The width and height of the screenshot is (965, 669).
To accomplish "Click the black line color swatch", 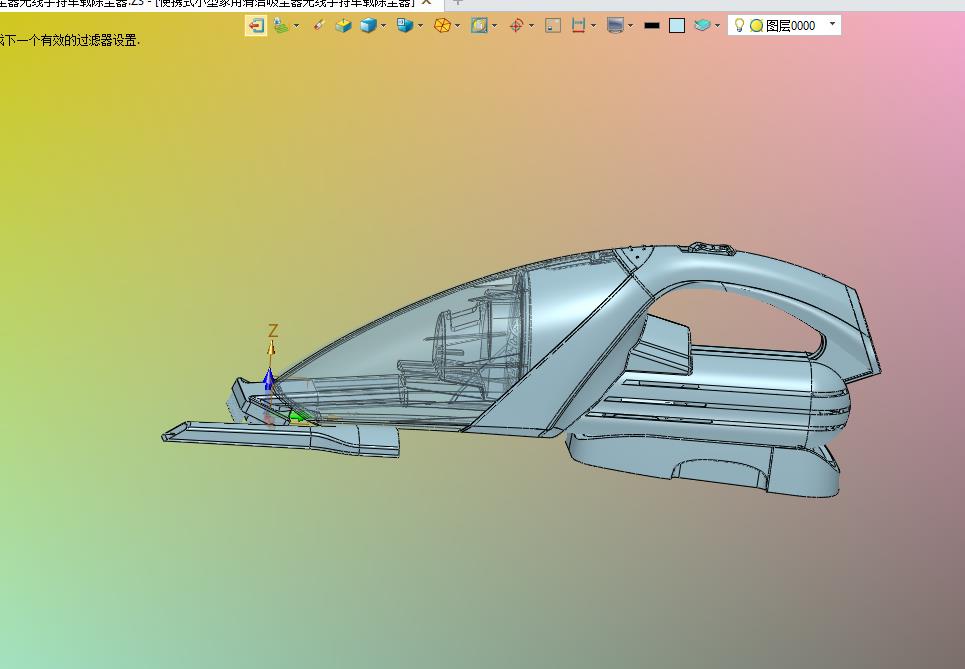I will pyautogui.click(x=652, y=25).
